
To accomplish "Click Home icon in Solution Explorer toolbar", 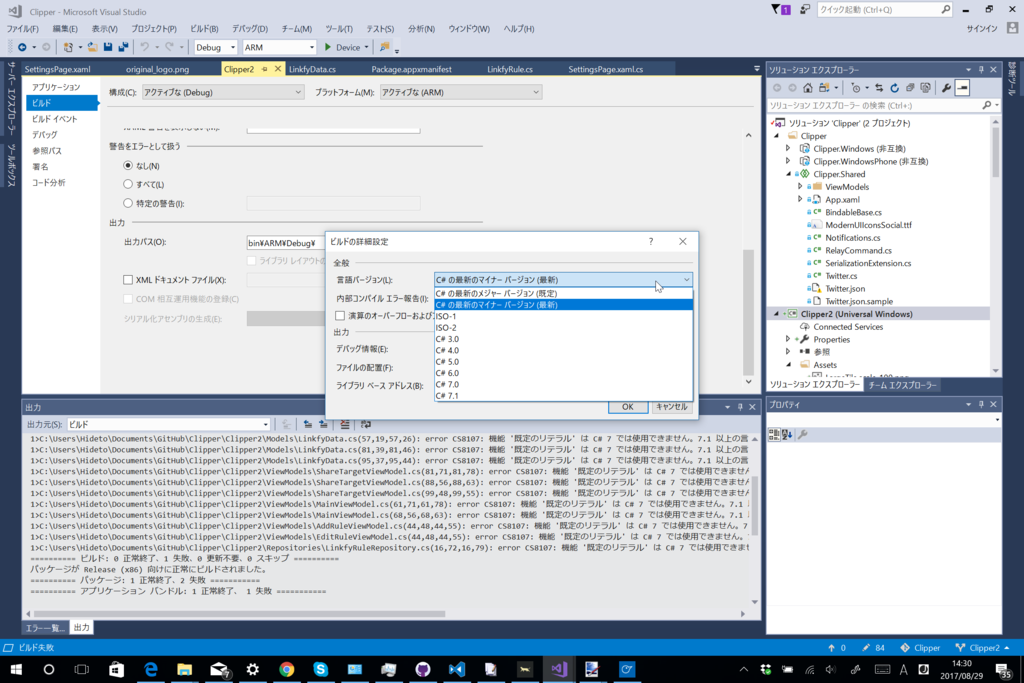I will click(808, 87).
